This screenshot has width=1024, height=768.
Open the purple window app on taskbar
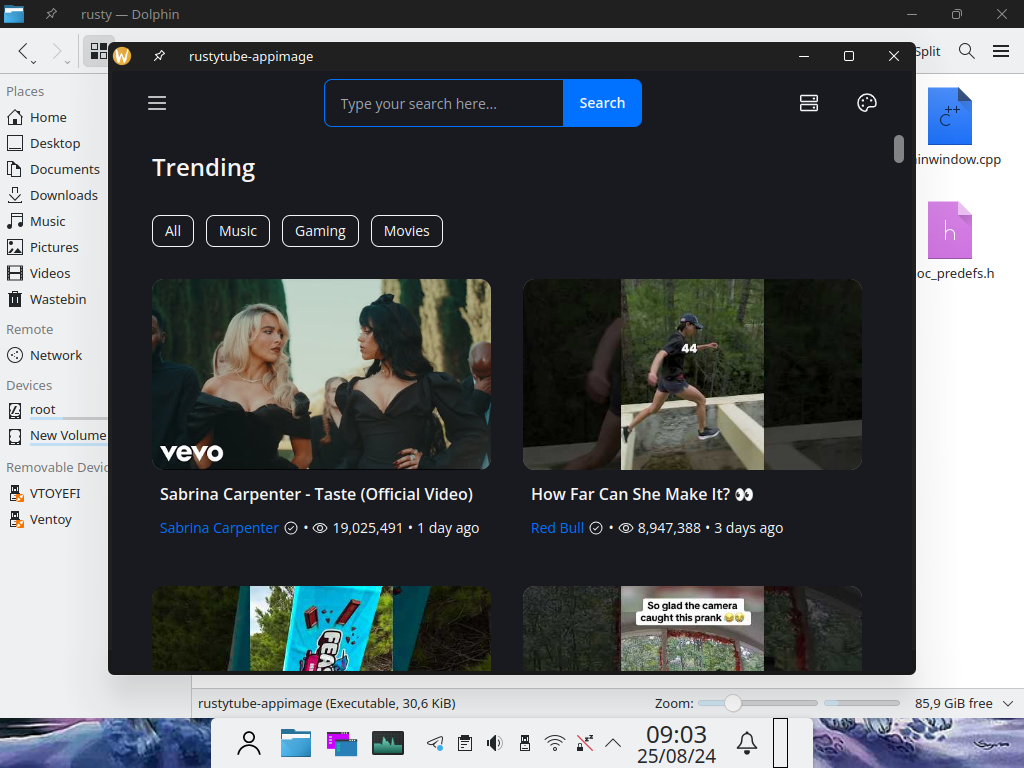pos(342,743)
